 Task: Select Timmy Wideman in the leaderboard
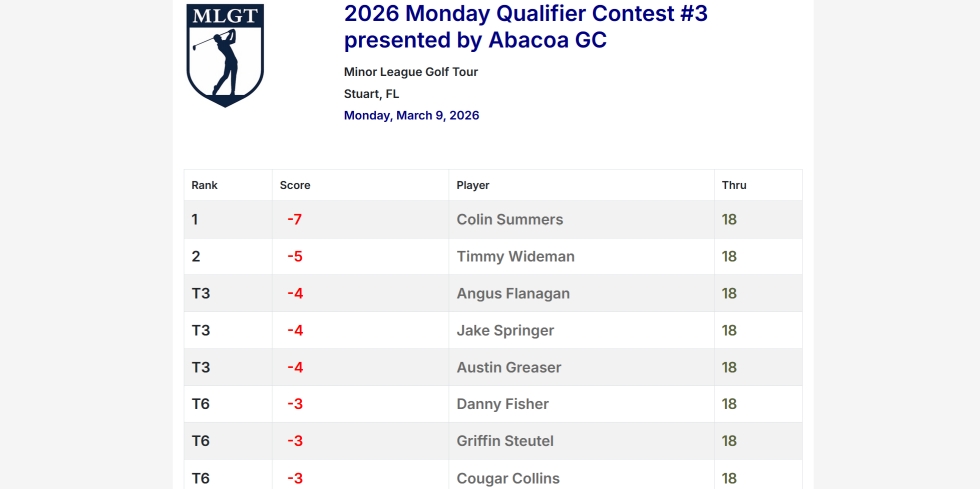[x=515, y=257]
